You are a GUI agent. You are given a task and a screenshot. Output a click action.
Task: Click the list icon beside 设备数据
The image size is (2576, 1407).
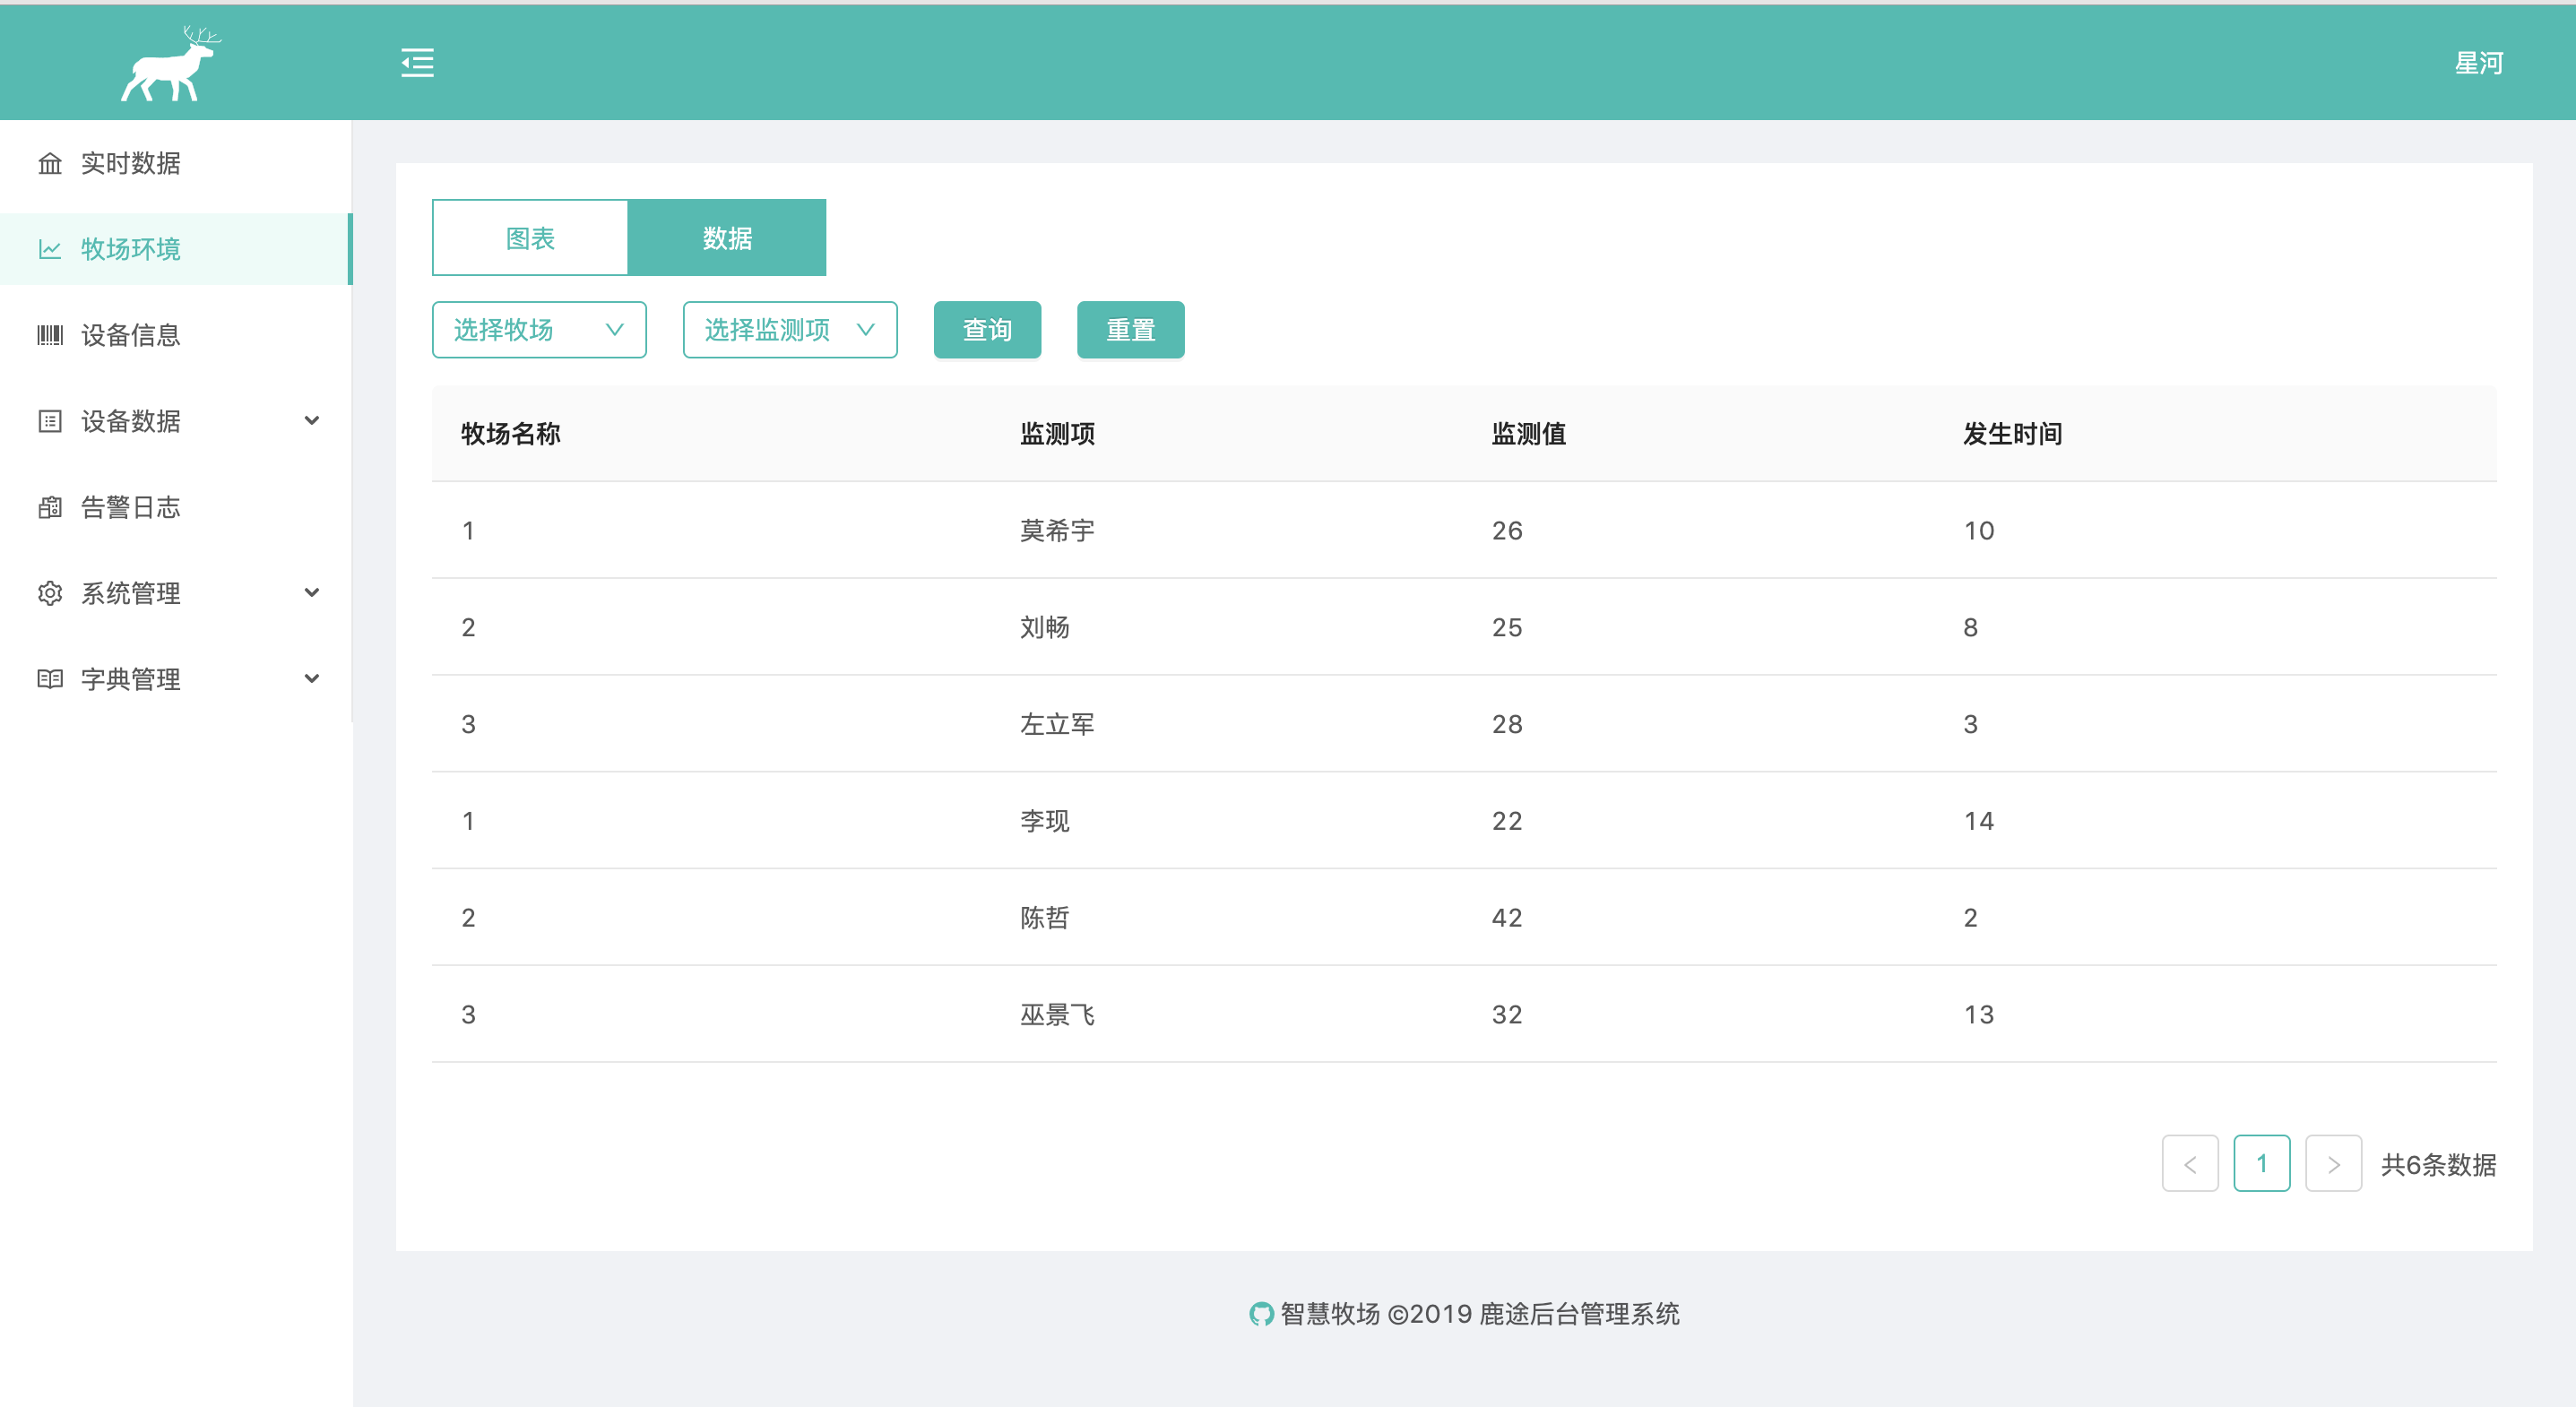[x=50, y=421]
